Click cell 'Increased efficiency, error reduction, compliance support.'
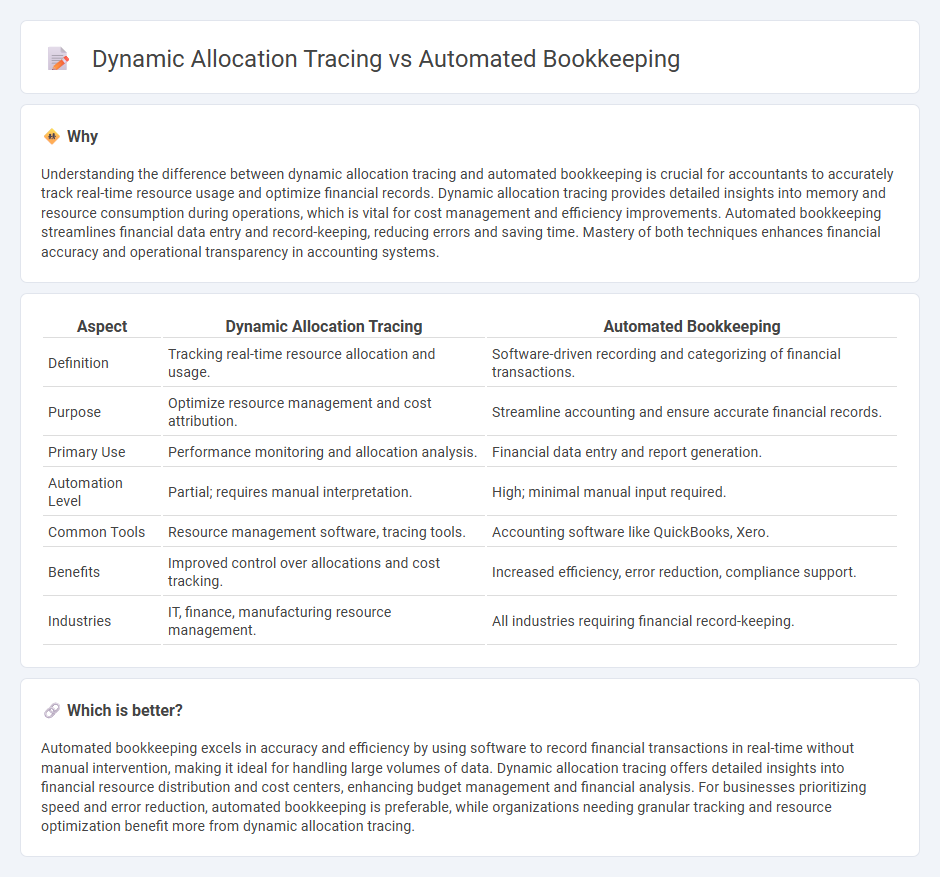Screen dimensions: 940x877 point(692,572)
